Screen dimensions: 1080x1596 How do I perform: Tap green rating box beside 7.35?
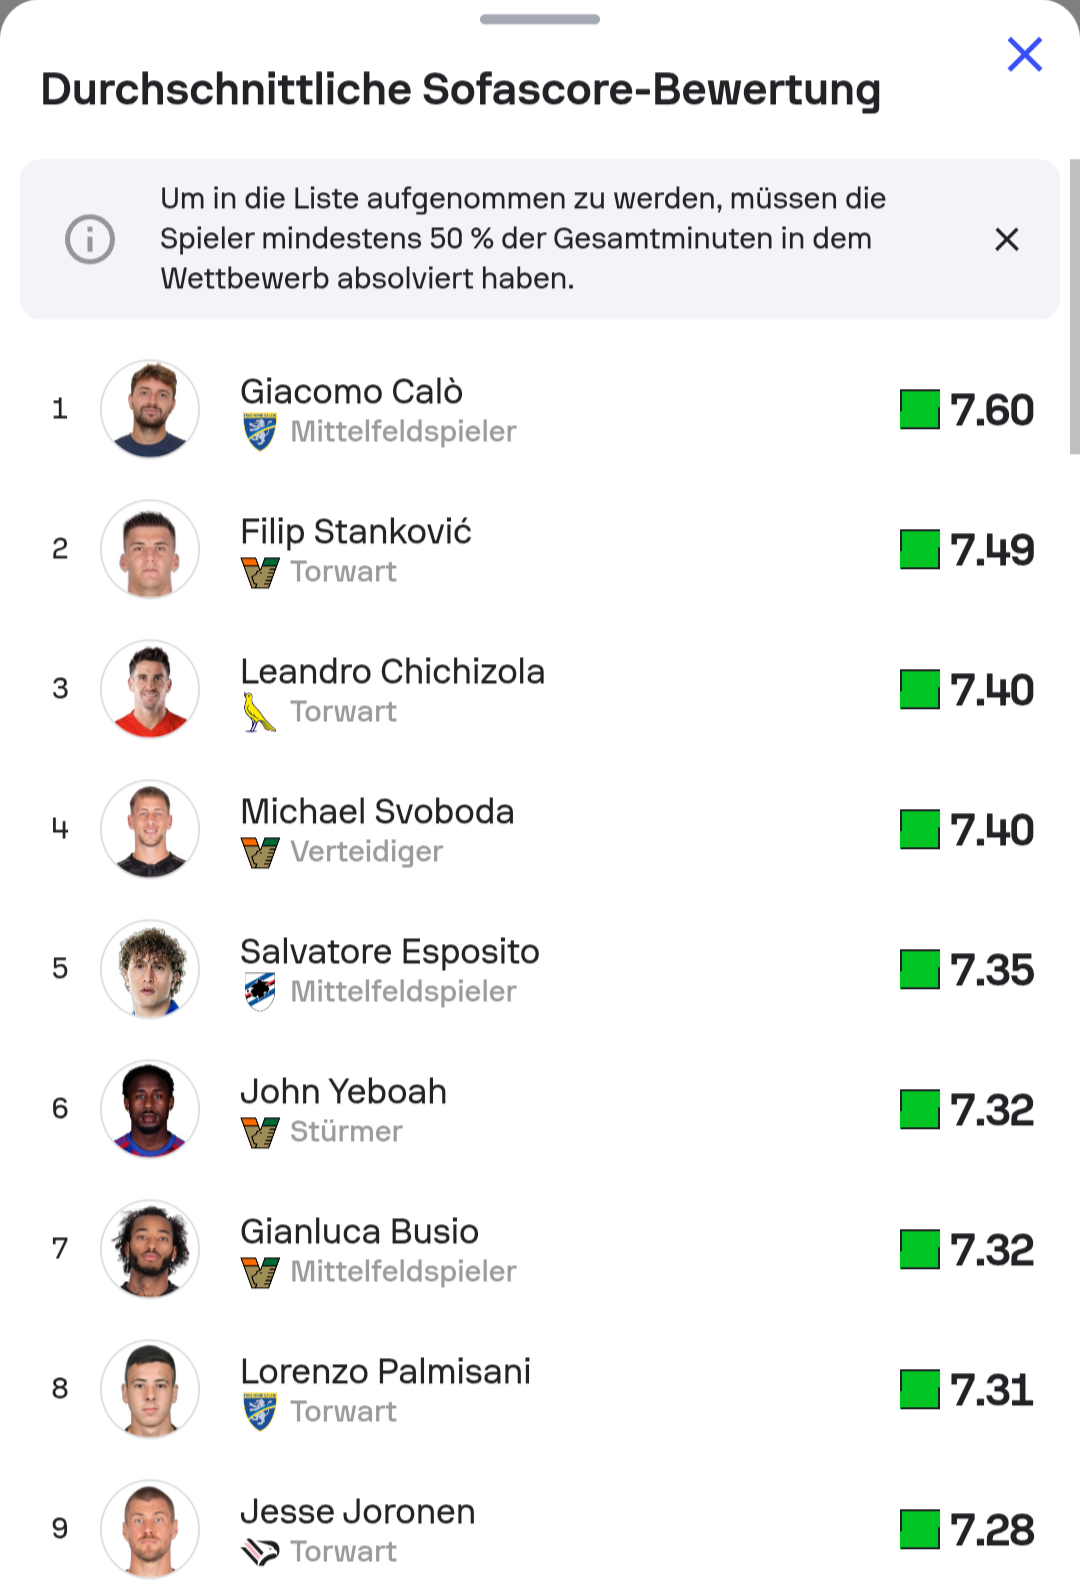[920, 969]
